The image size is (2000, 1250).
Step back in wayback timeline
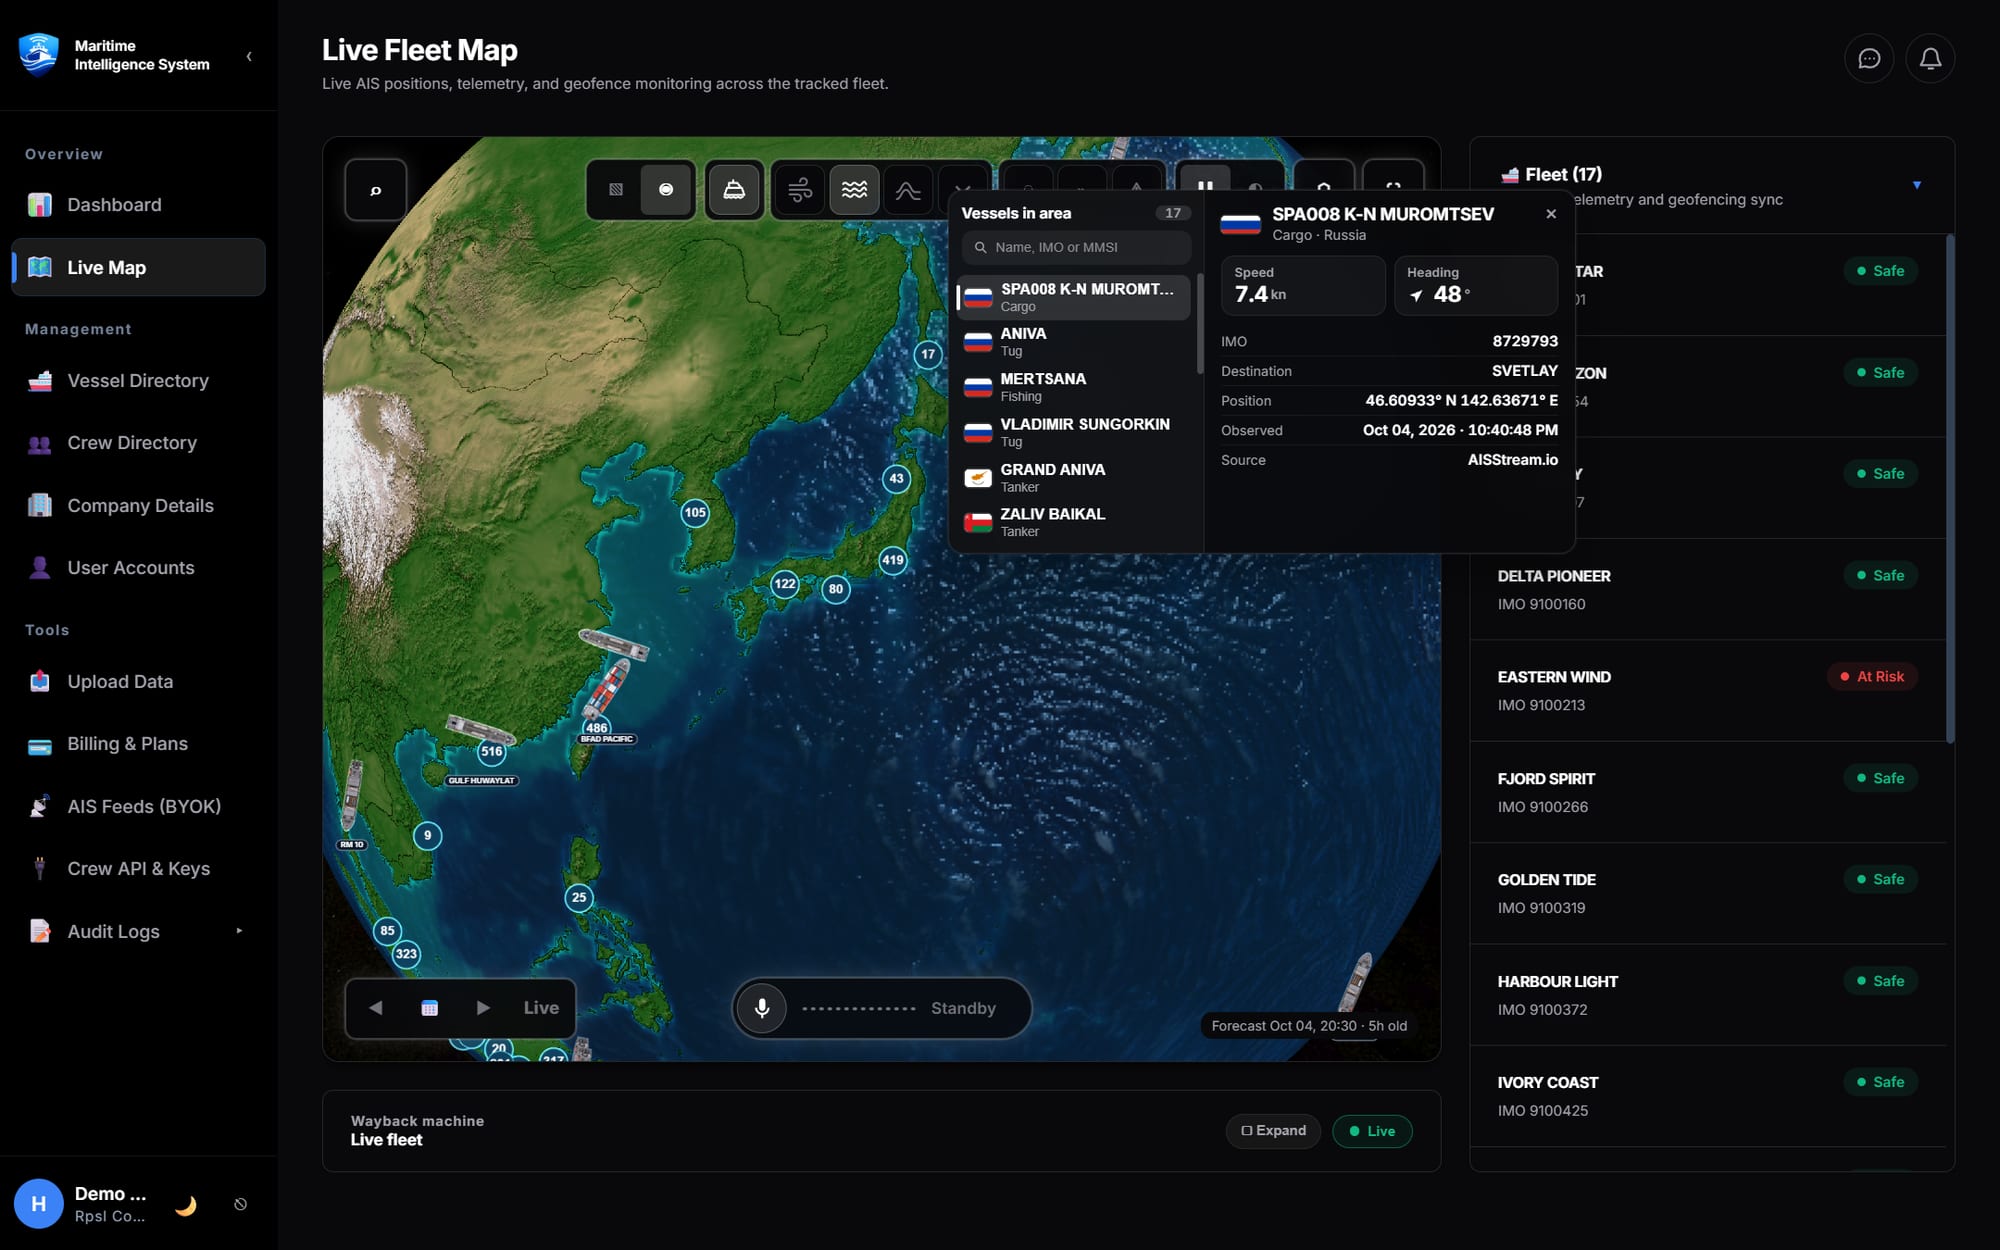point(376,1008)
